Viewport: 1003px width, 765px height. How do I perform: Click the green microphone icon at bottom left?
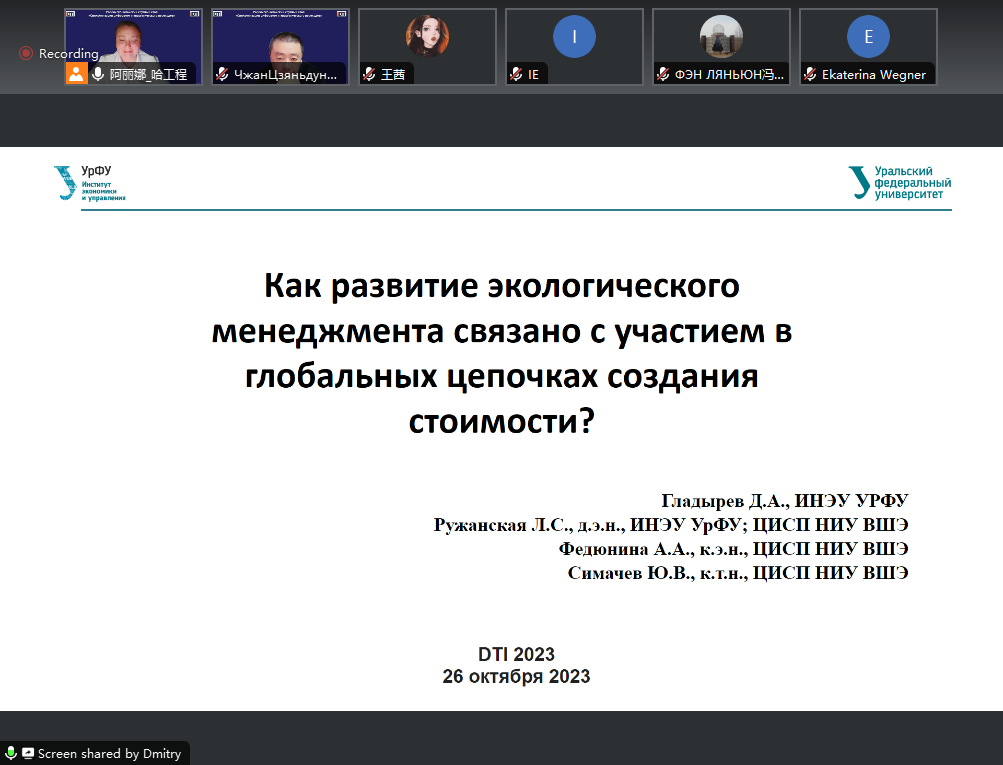click(11, 753)
